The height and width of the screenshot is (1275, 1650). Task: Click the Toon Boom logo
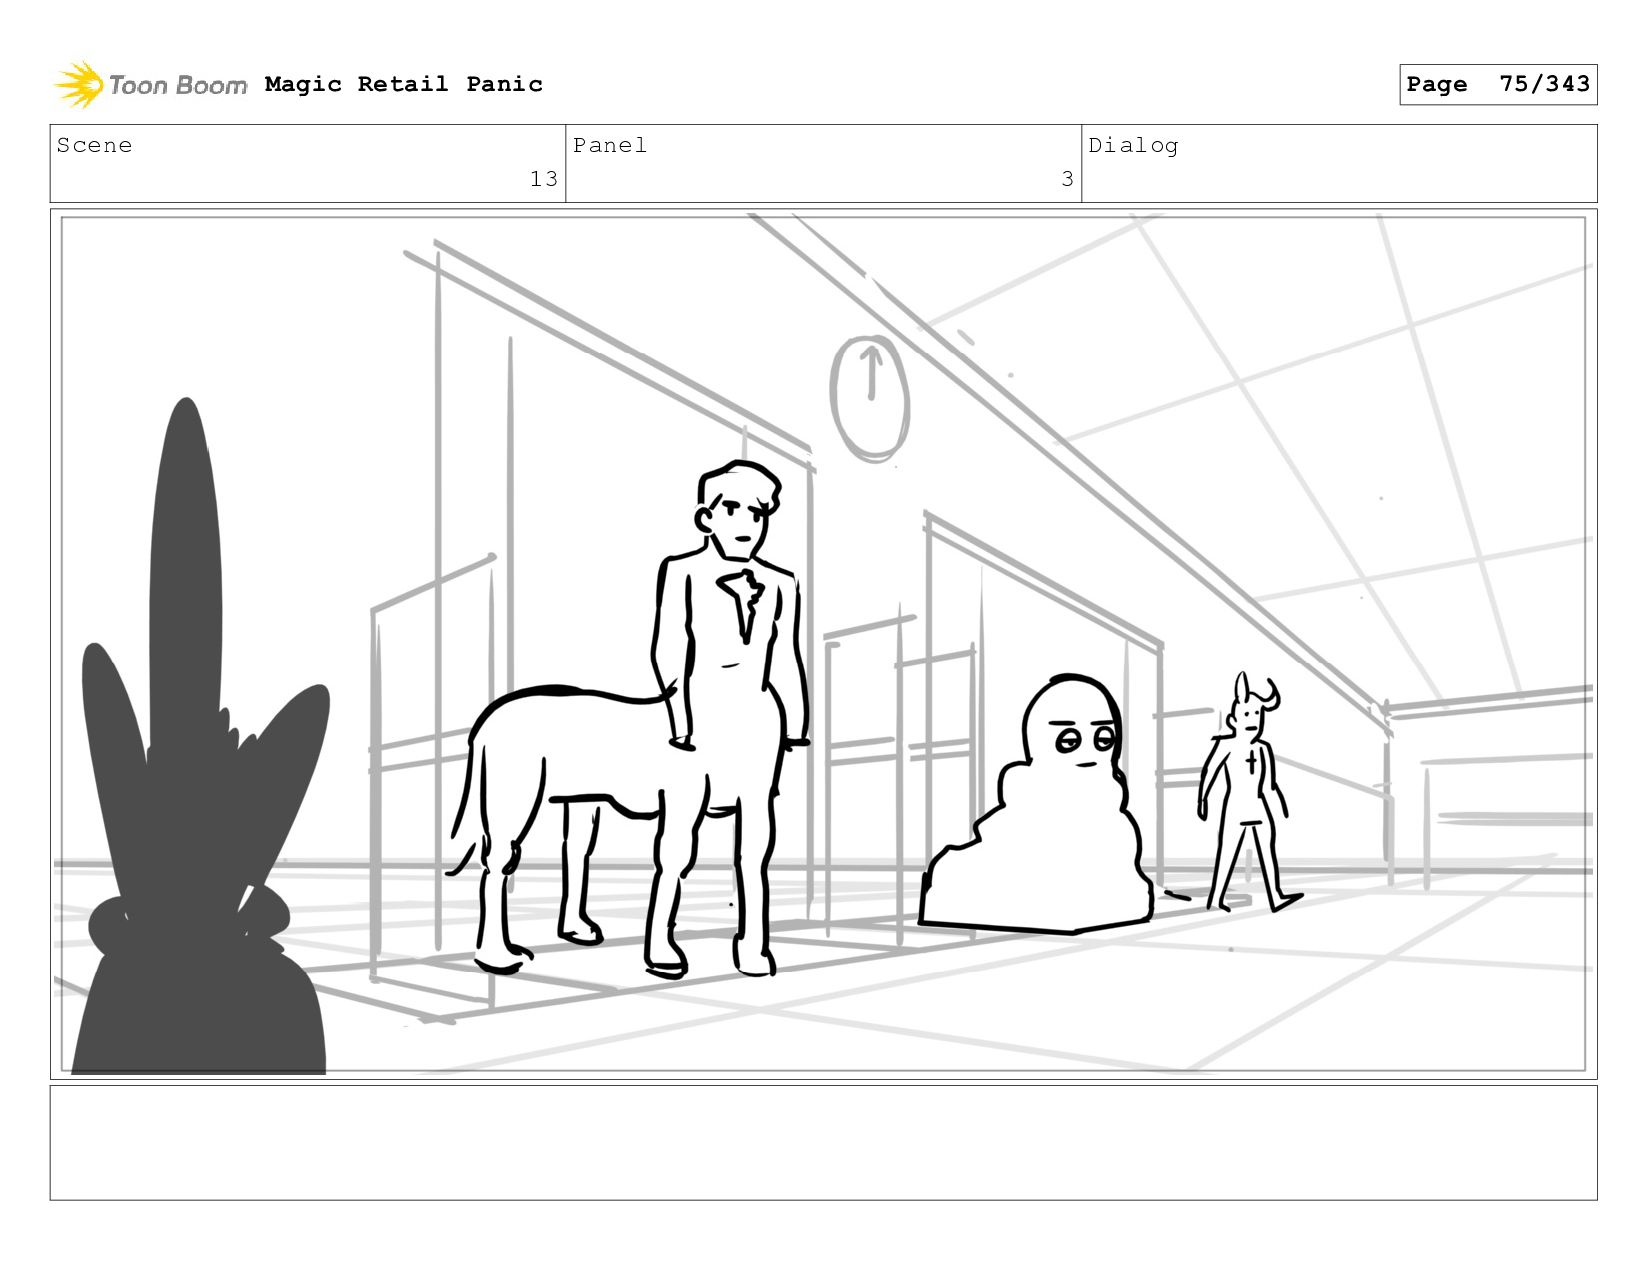coord(150,84)
